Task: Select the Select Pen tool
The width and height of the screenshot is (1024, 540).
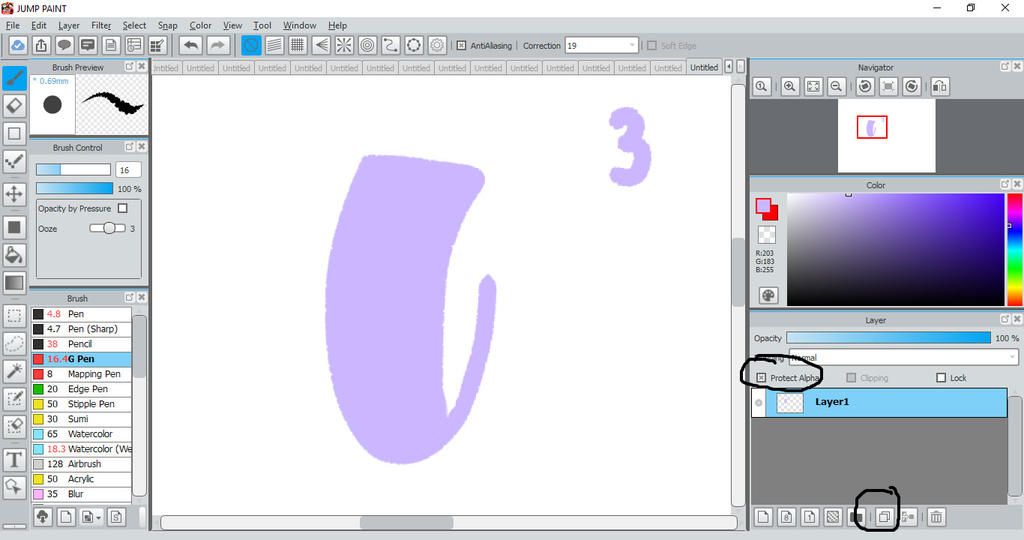Action: 14,398
